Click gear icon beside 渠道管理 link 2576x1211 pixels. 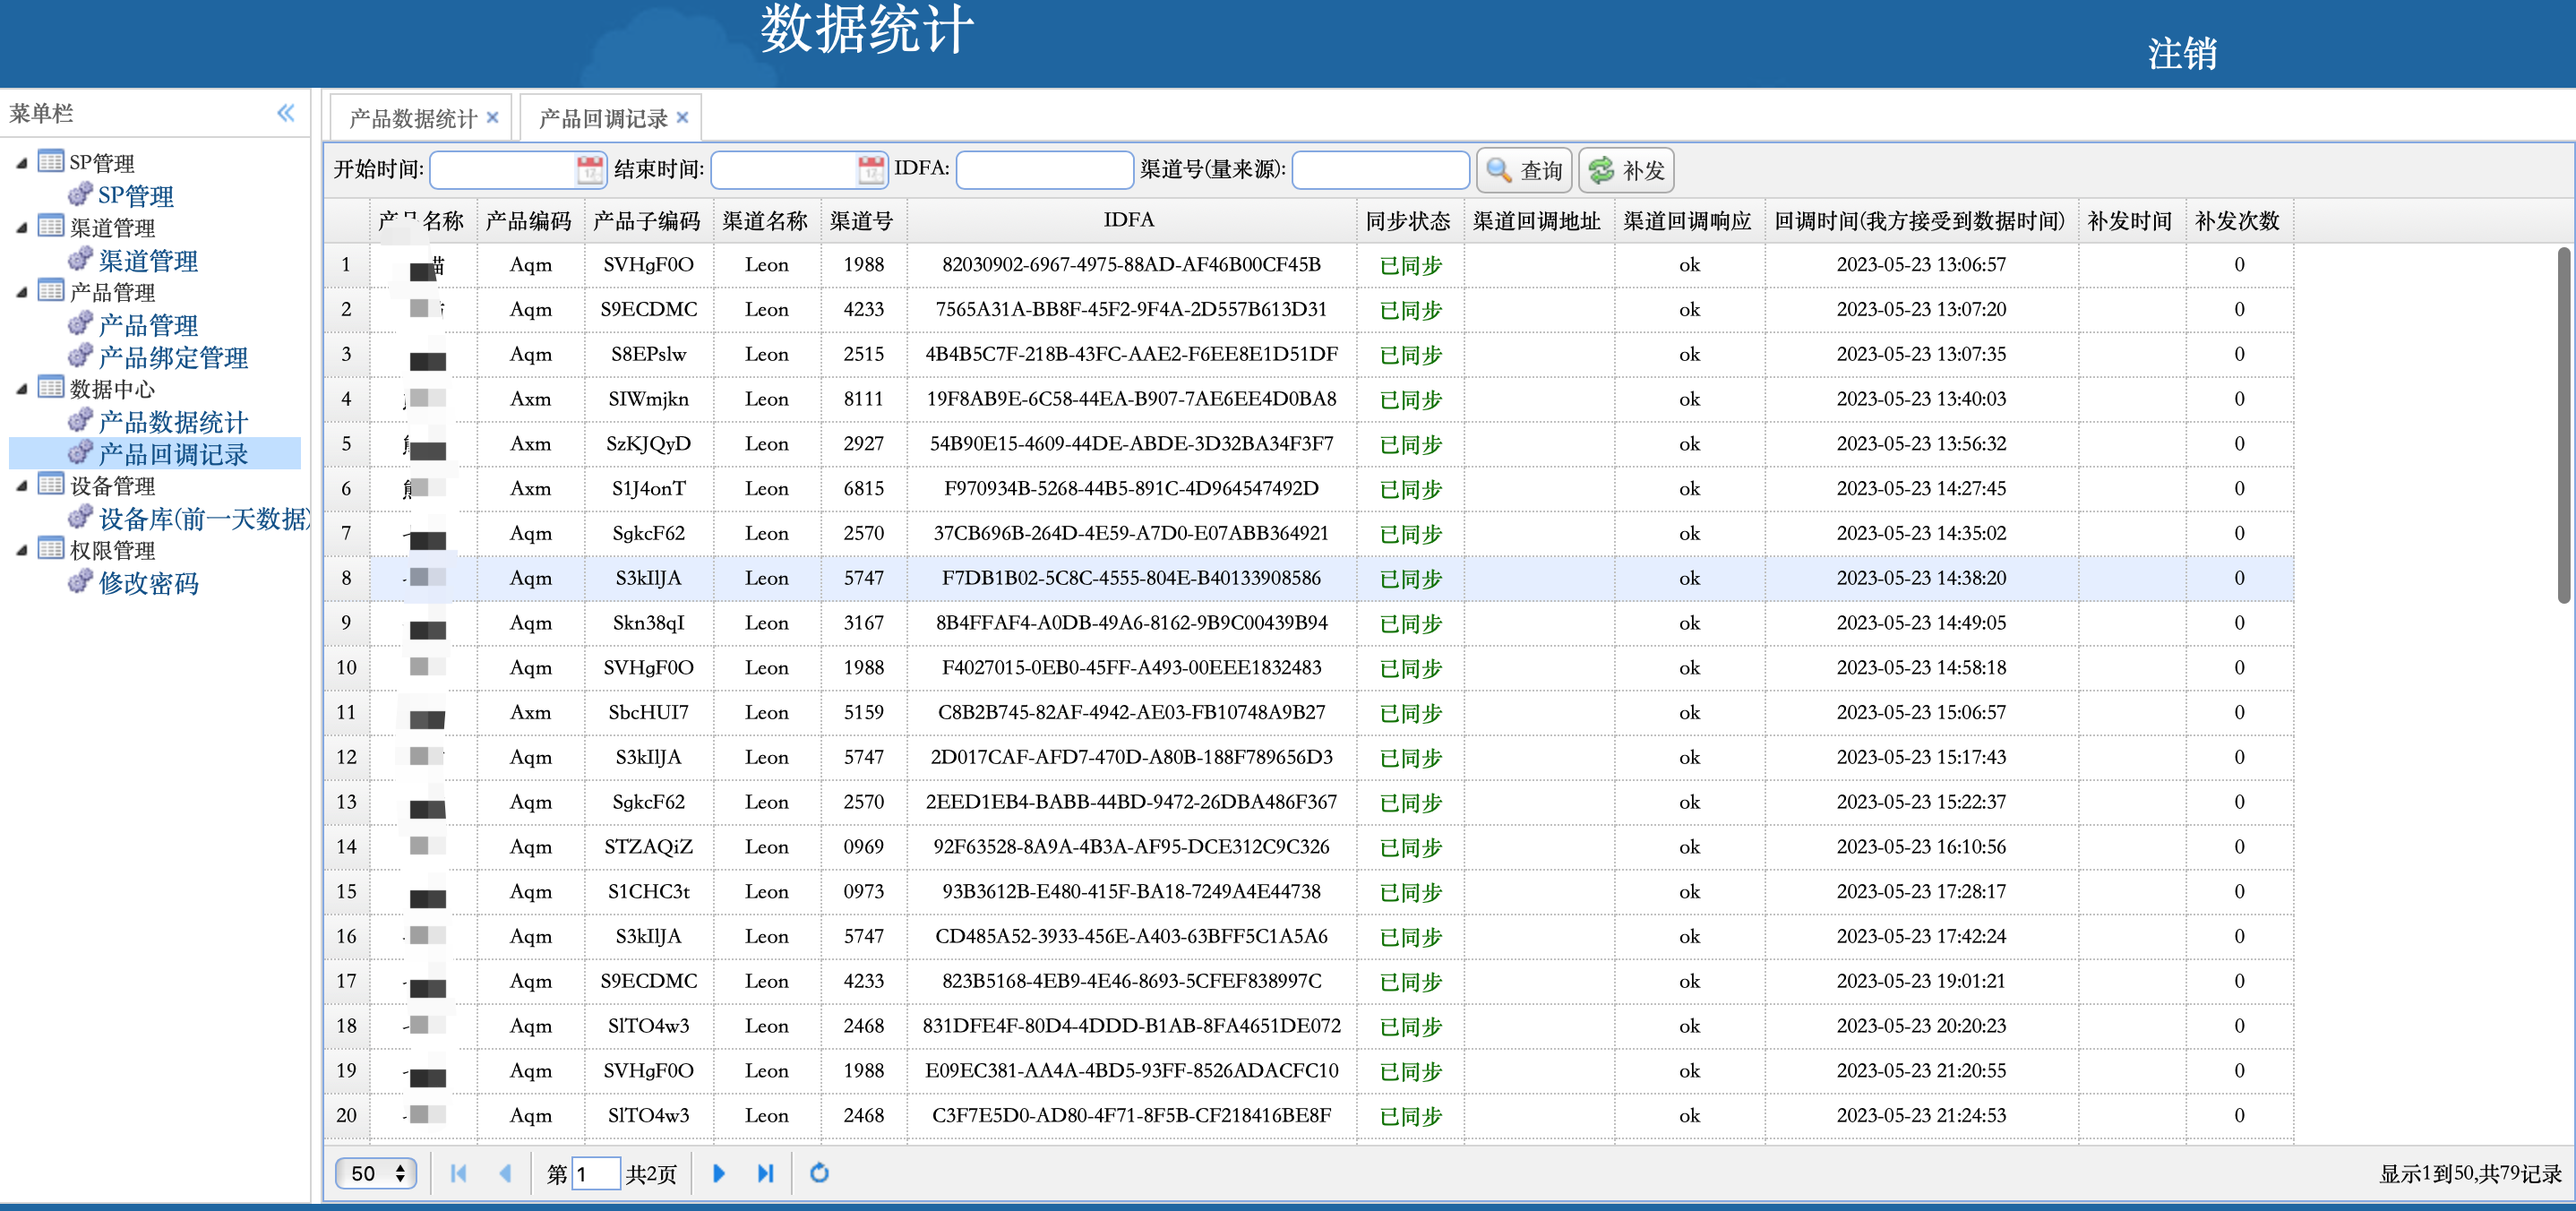click(x=80, y=259)
